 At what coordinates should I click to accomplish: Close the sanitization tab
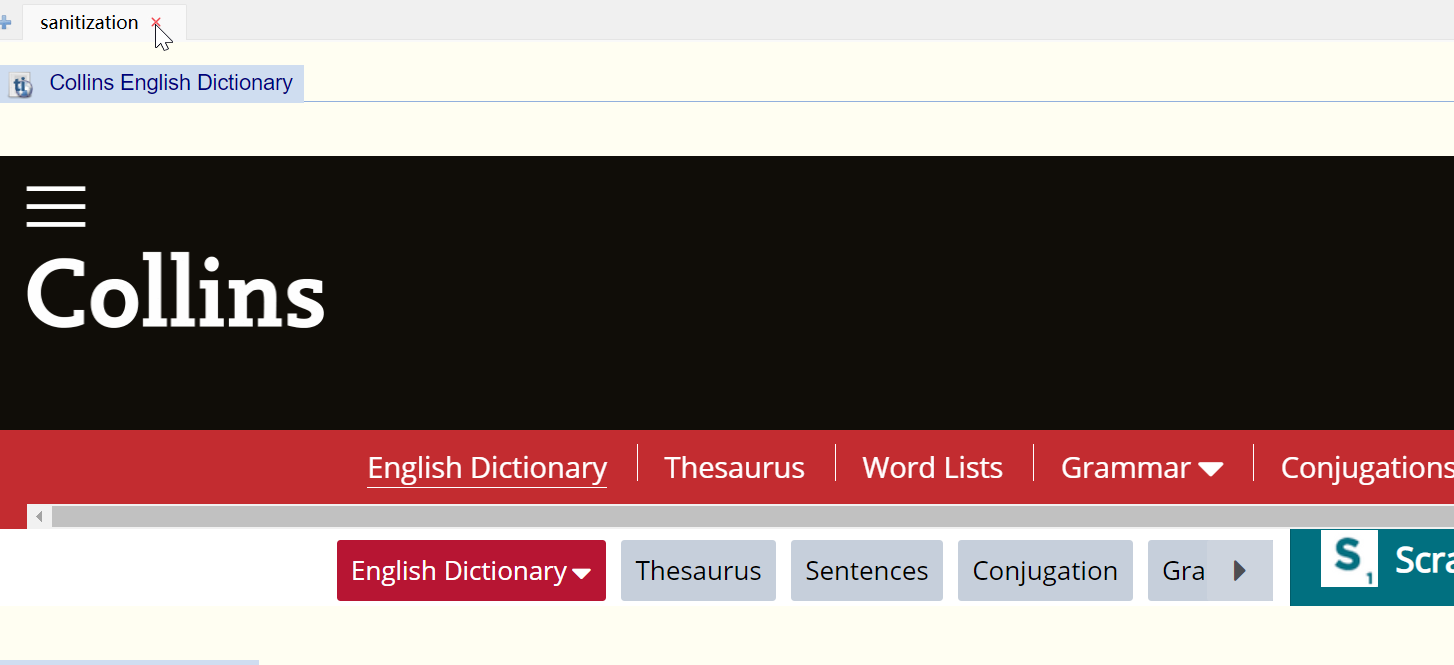pos(156,22)
